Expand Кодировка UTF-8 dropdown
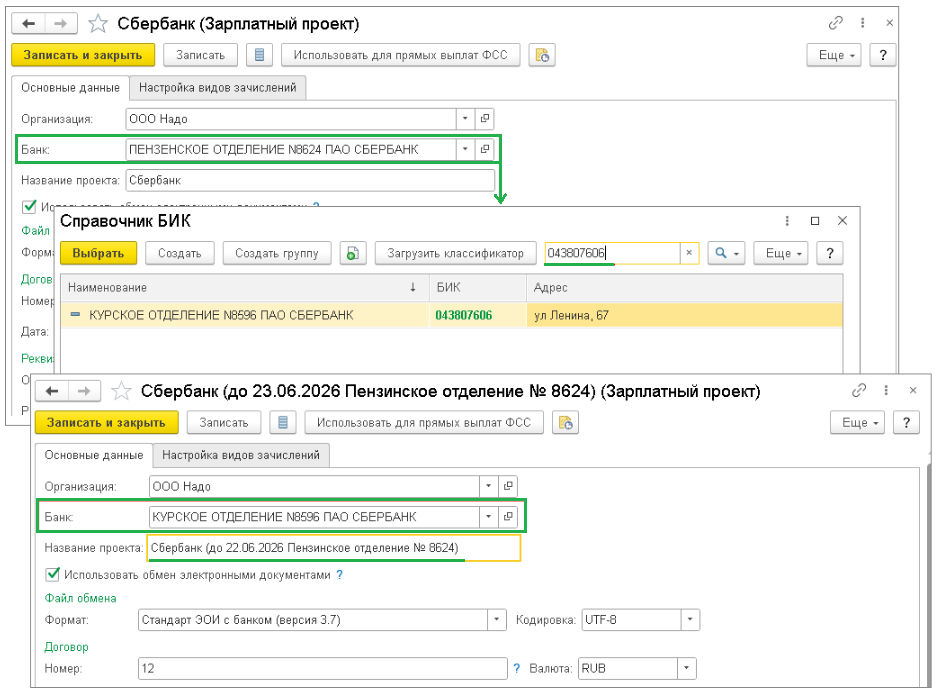The image size is (939, 697). [x=690, y=620]
